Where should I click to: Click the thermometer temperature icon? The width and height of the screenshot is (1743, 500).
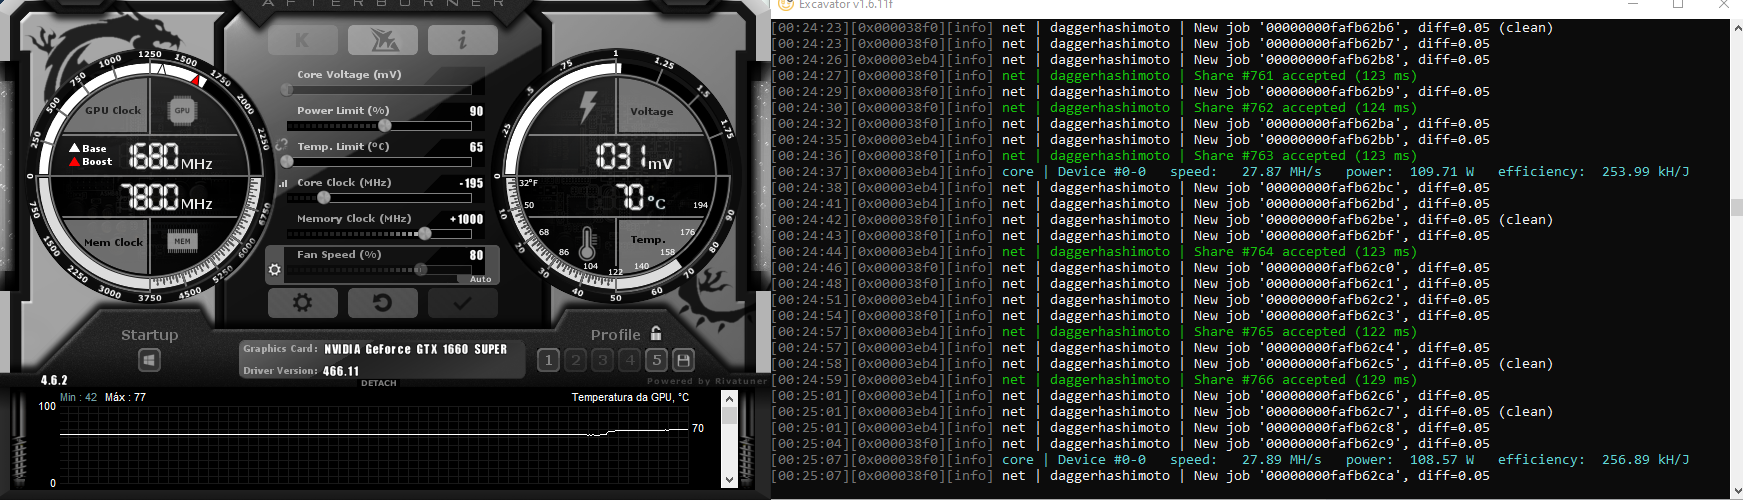click(x=588, y=244)
